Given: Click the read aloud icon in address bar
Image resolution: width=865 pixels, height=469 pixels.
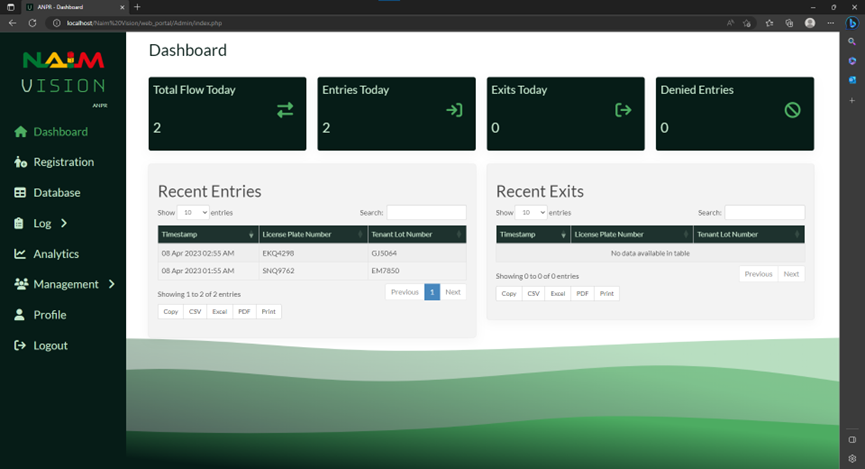Looking at the screenshot, I should 730,23.
